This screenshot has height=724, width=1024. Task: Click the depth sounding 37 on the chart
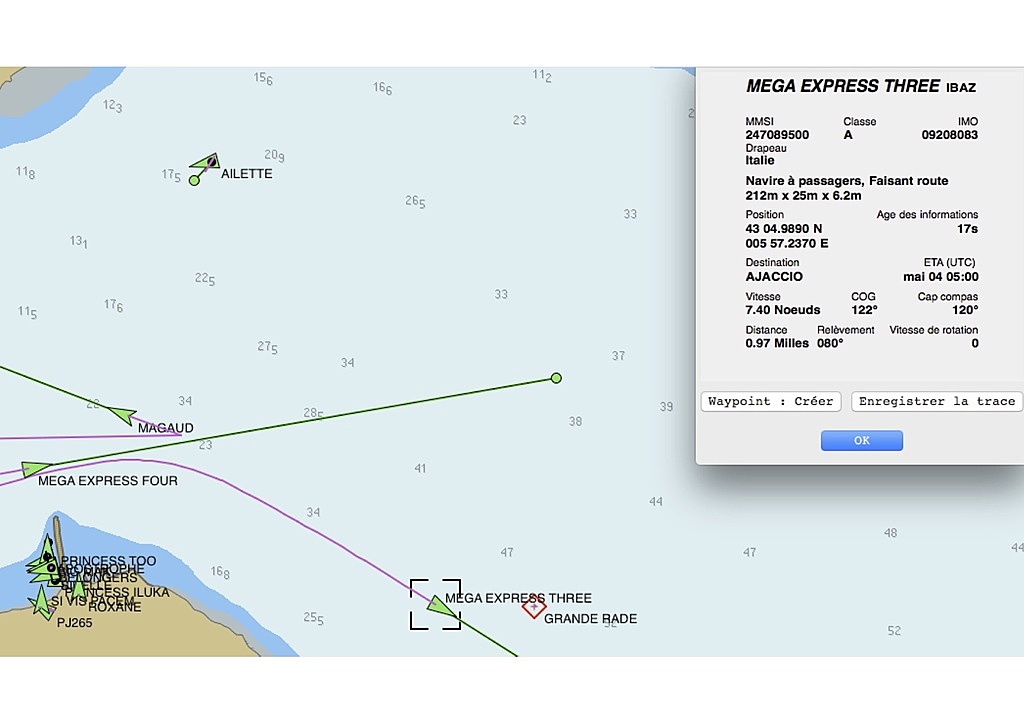point(618,356)
